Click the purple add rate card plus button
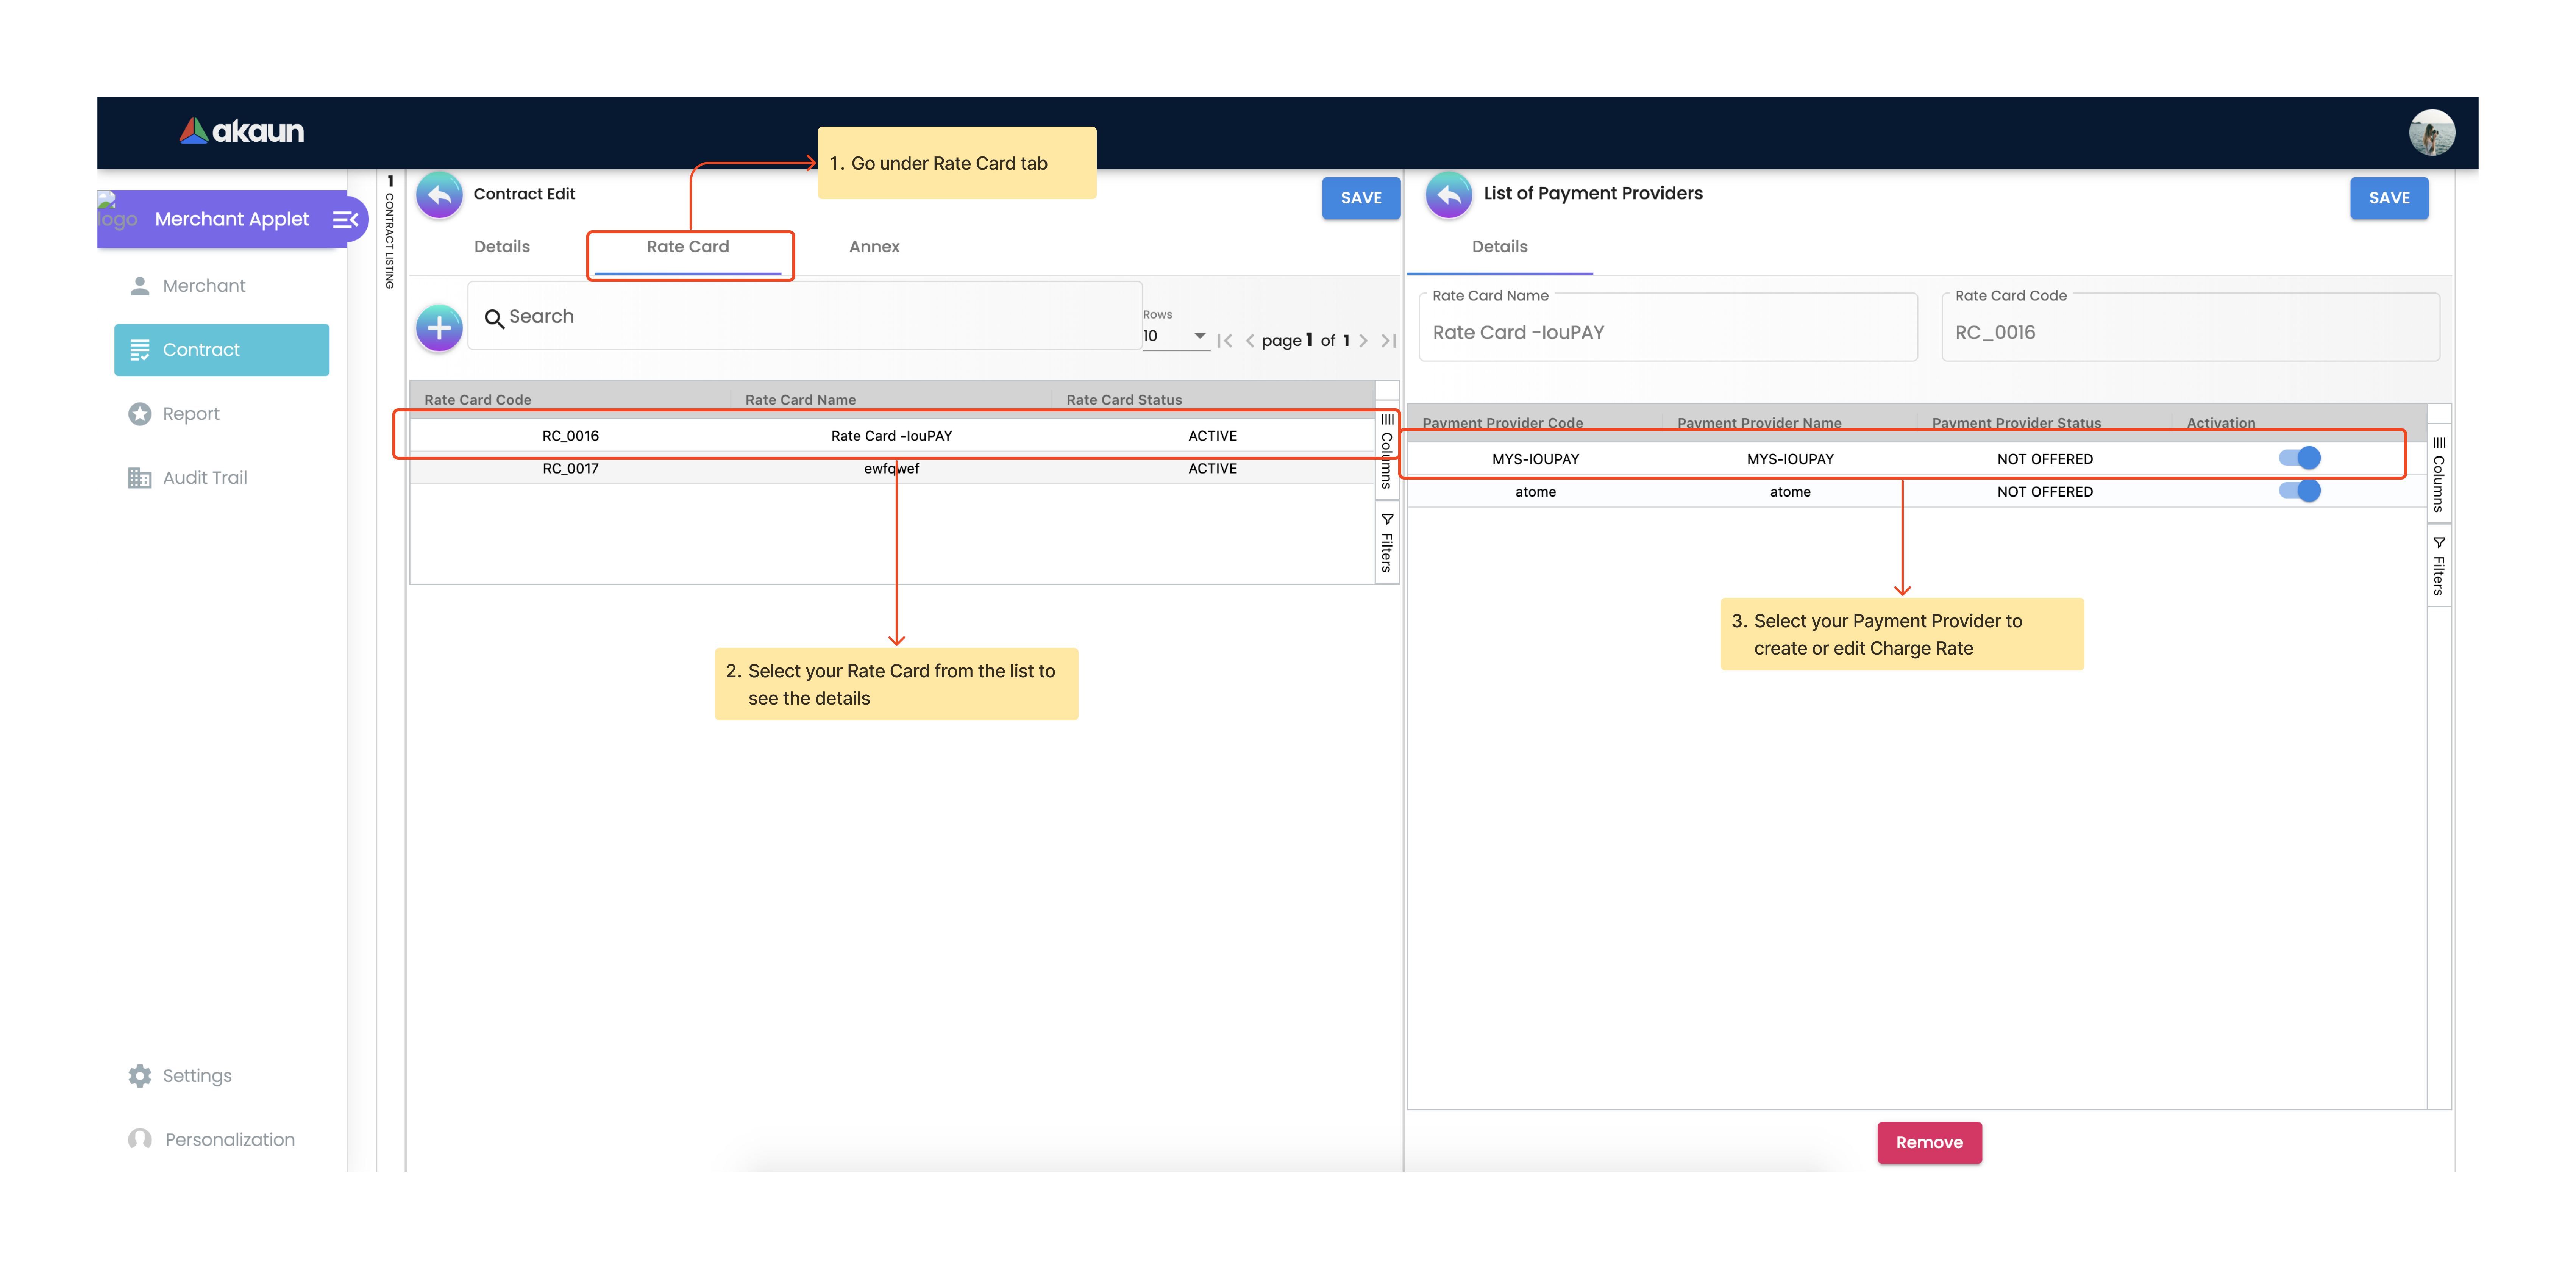Screen dimensions: 2576x1269 [438, 328]
